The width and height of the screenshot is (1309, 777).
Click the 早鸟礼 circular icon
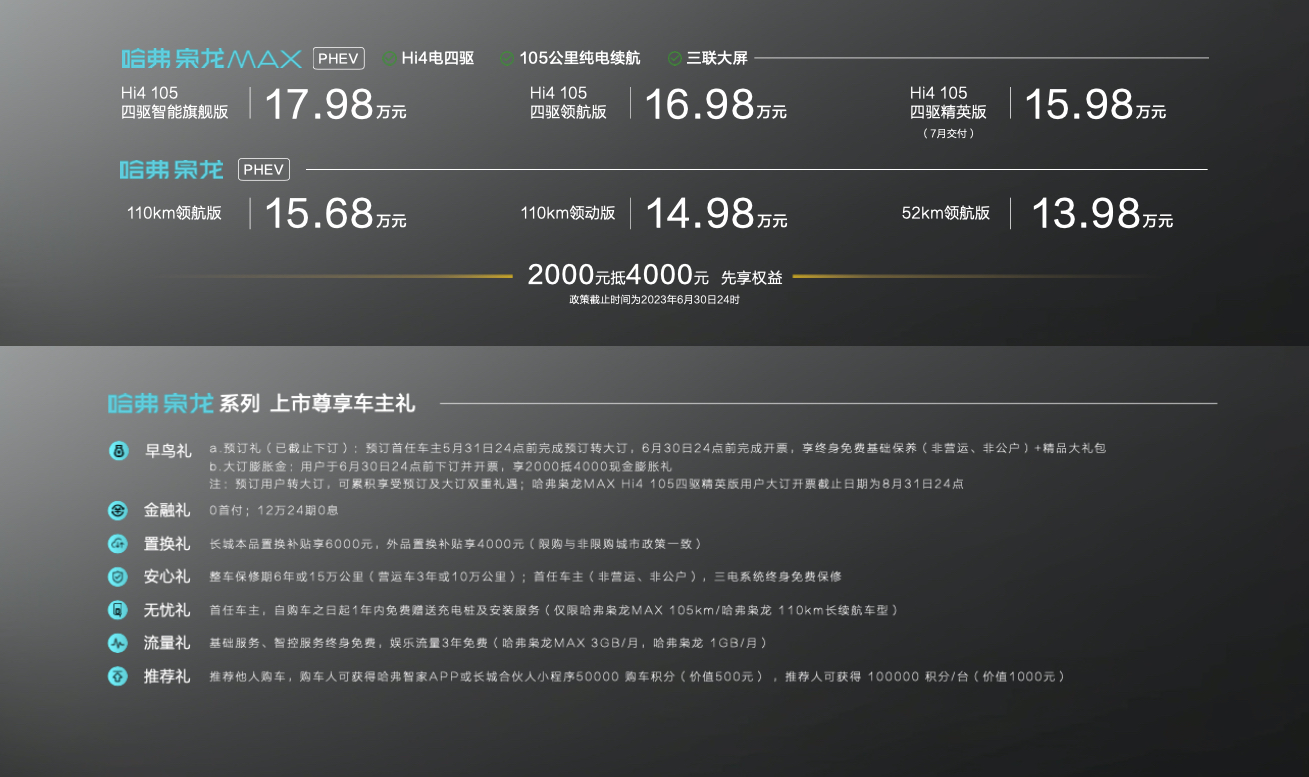pos(118,452)
